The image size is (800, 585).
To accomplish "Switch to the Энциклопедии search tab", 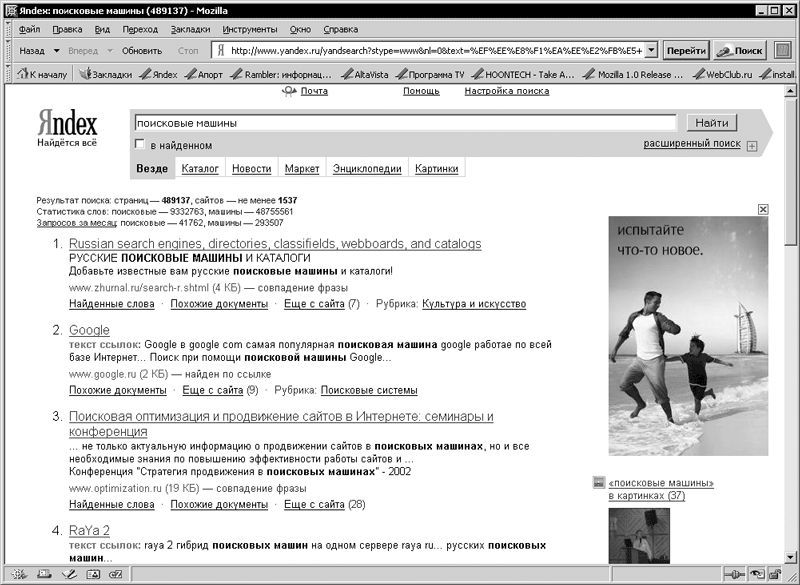I will click(x=367, y=168).
